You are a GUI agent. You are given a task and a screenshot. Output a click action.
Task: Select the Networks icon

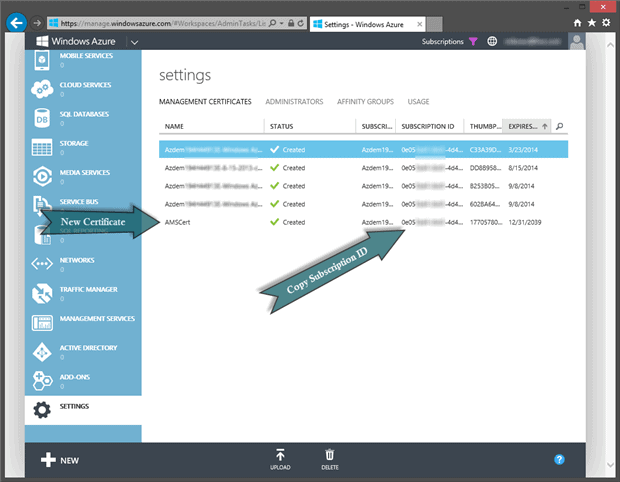pyautogui.click(x=42, y=264)
